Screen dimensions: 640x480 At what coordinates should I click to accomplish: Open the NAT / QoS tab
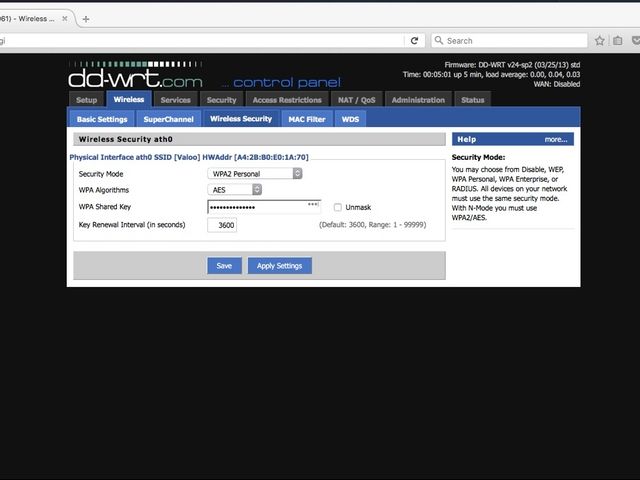click(x=356, y=100)
